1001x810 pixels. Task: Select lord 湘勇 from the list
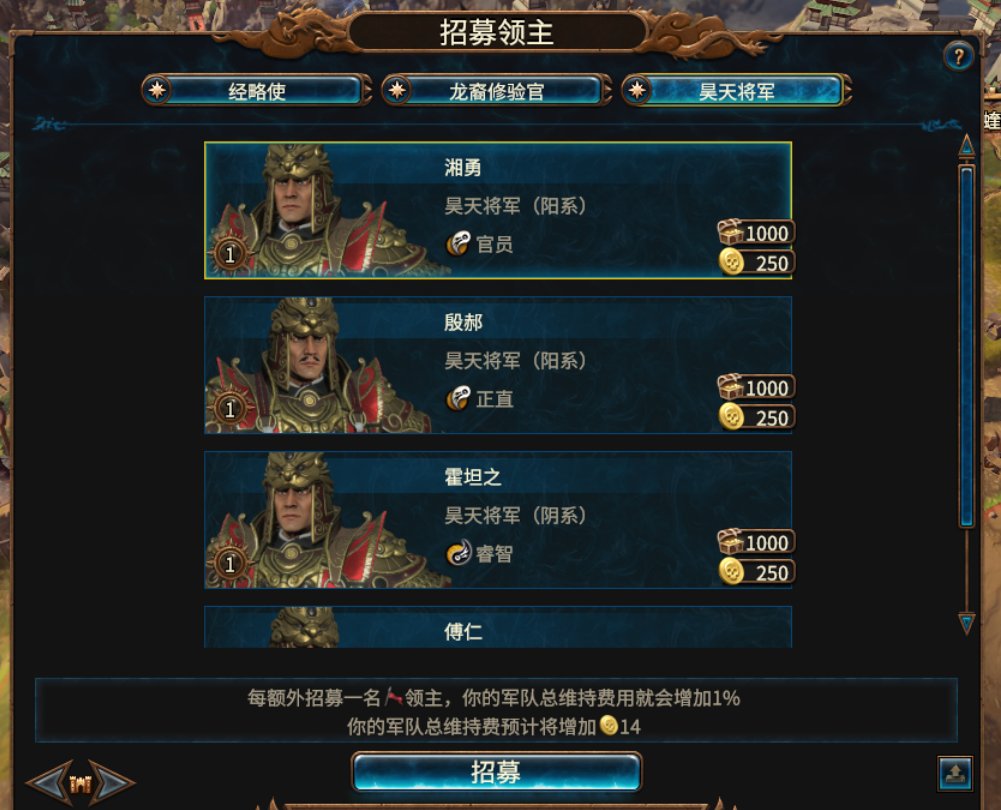click(498, 211)
